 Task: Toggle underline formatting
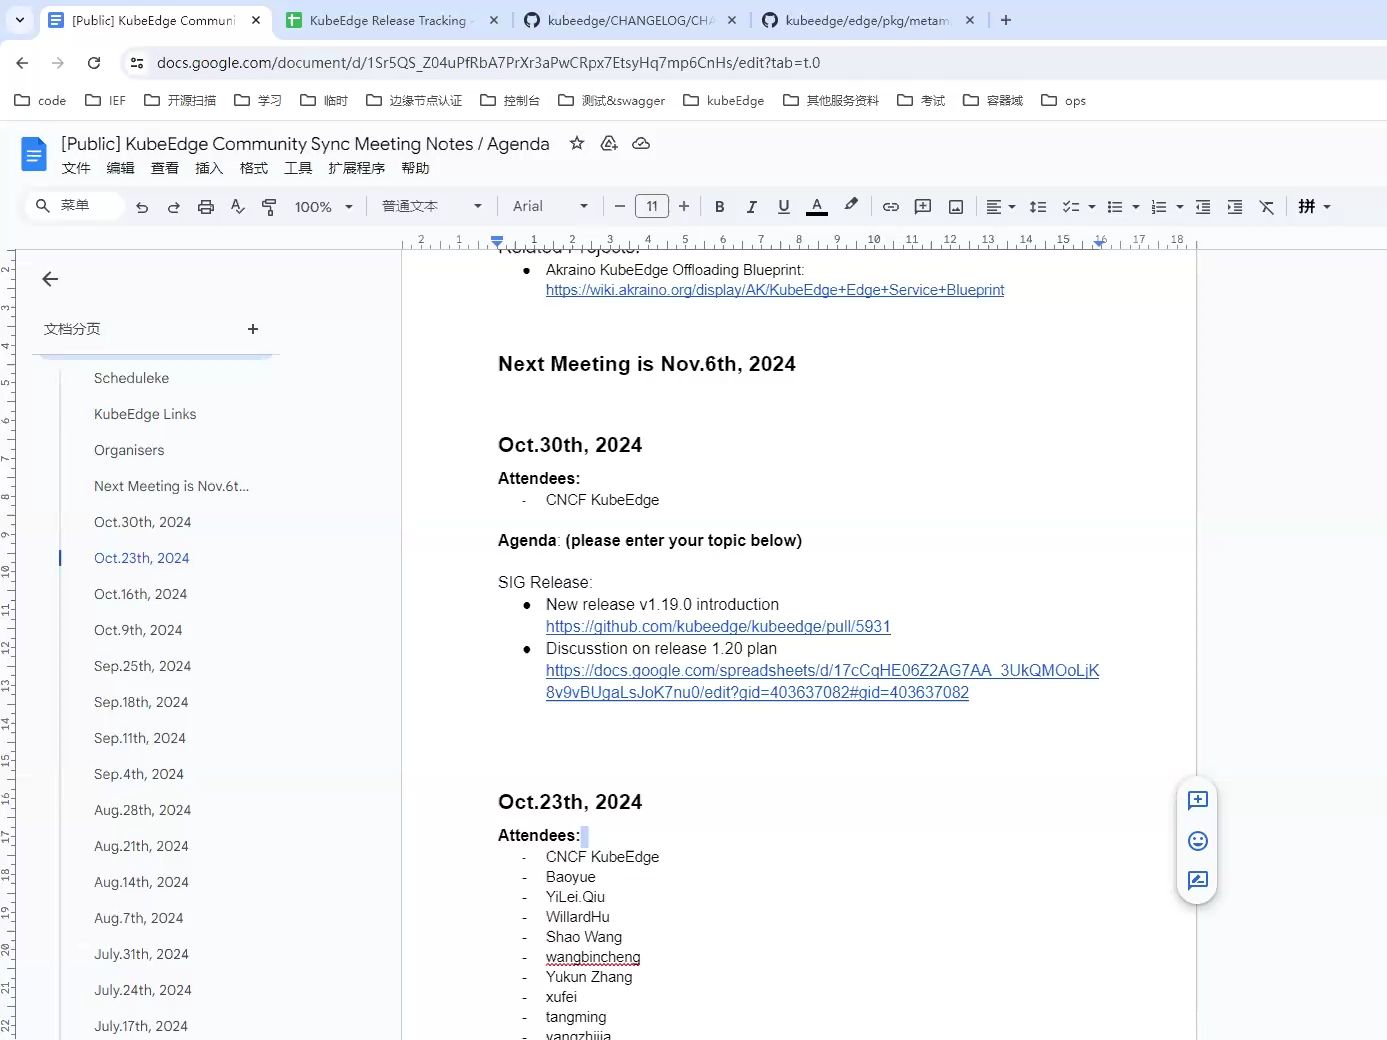pyautogui.click(x=784, y=207)
